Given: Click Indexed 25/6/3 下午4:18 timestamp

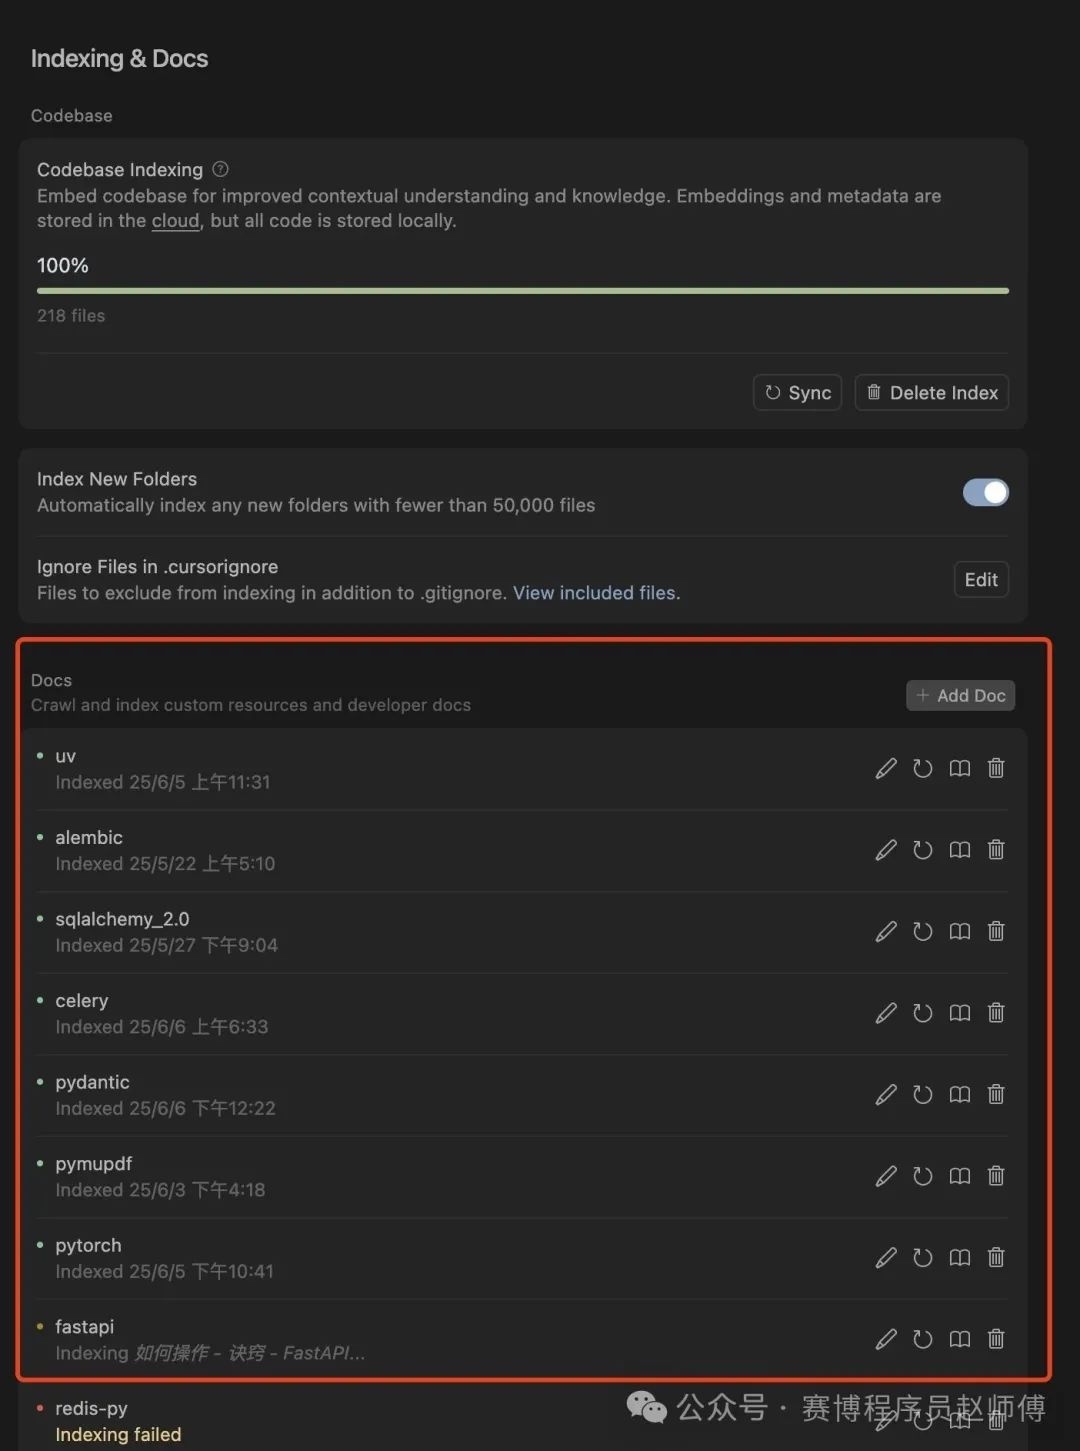Looking at the screenshot, I should coord(161,1190).
